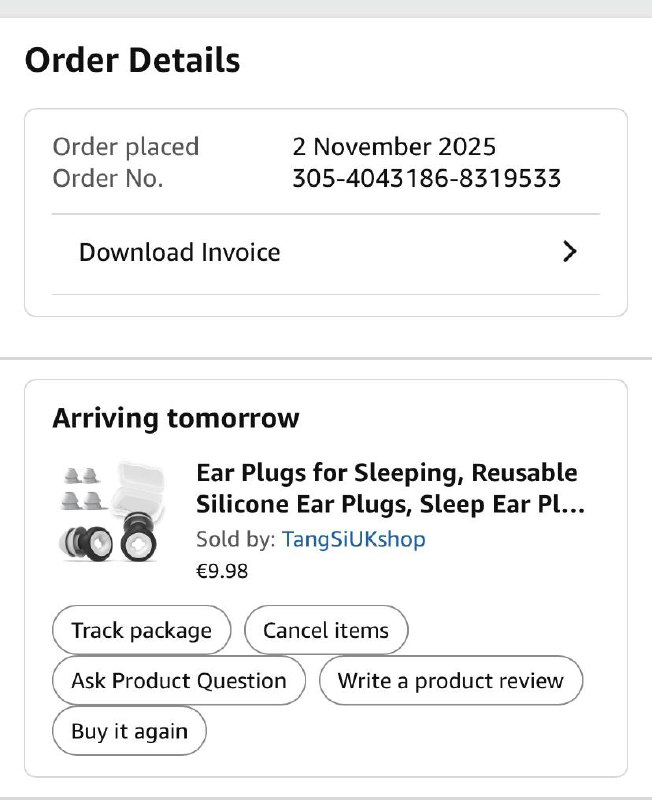
Task: Click the Order No. label
Action: point(107,179)
